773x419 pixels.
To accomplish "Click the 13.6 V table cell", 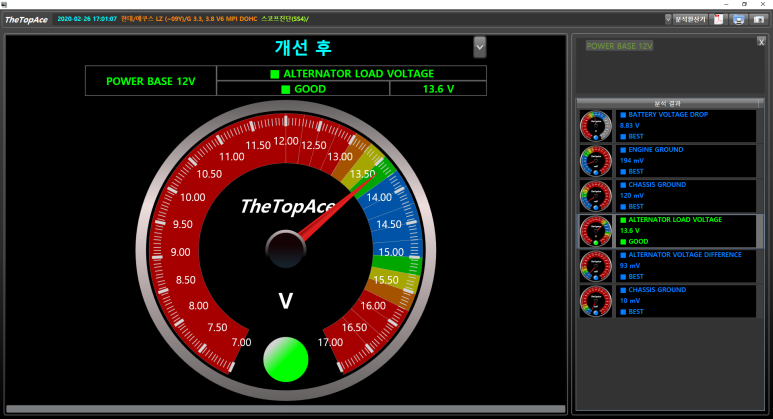I will point(438,89).
